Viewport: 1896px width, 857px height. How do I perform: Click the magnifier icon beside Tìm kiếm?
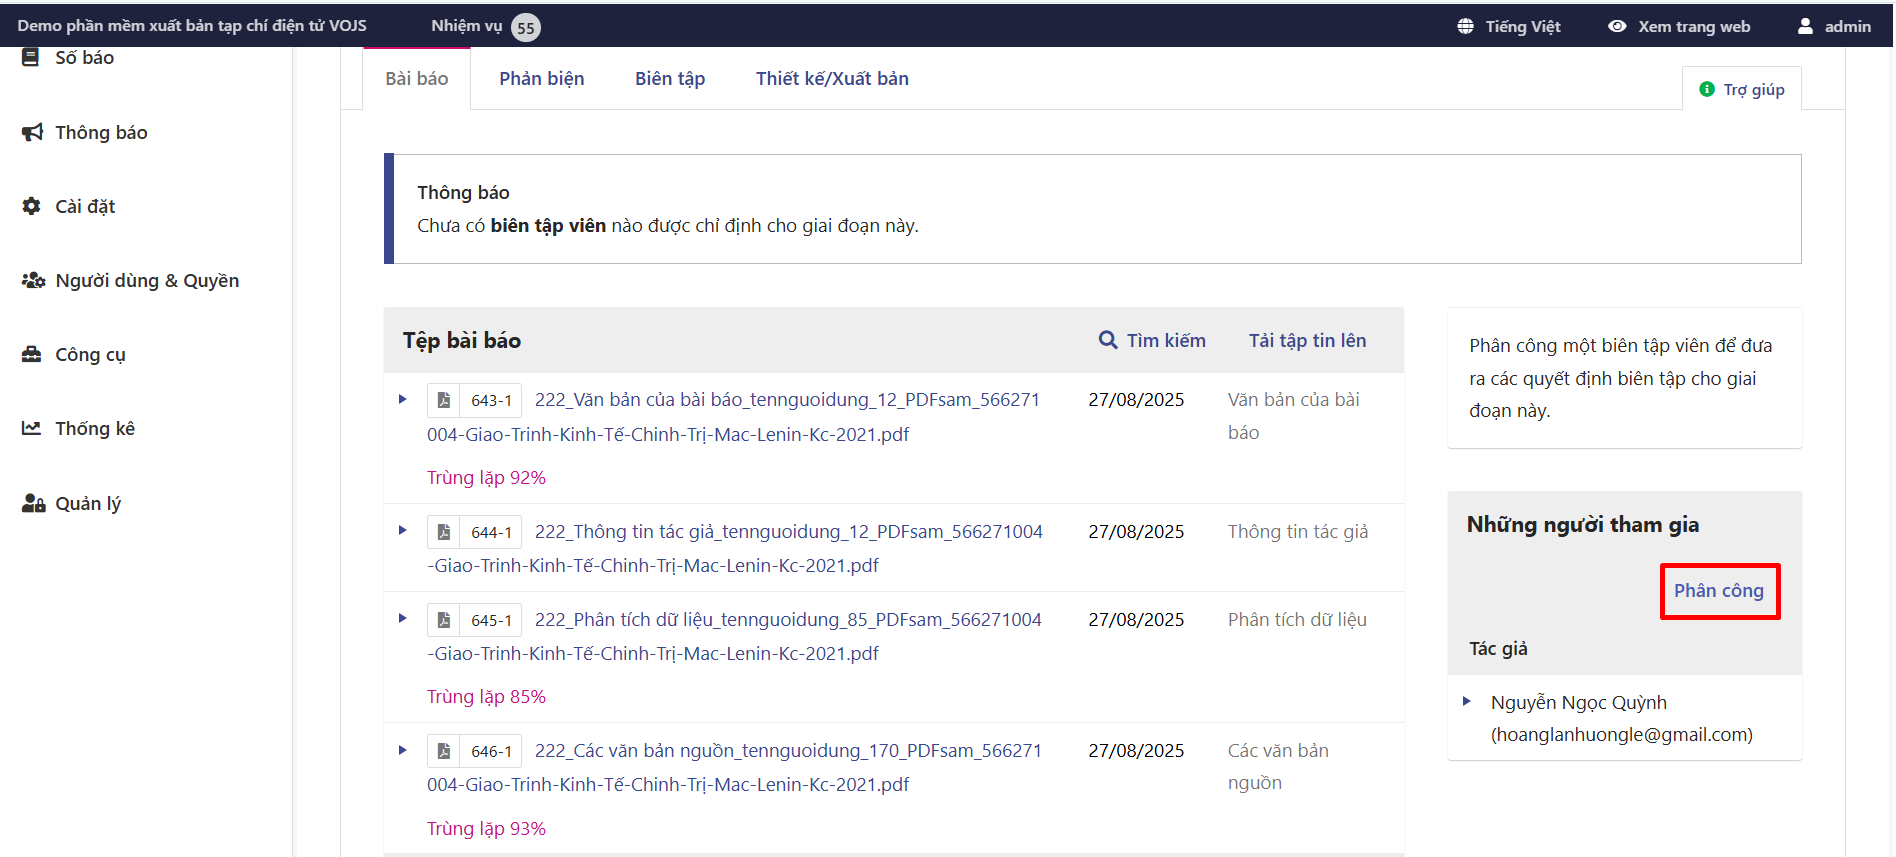click(x=1107, y=340)
